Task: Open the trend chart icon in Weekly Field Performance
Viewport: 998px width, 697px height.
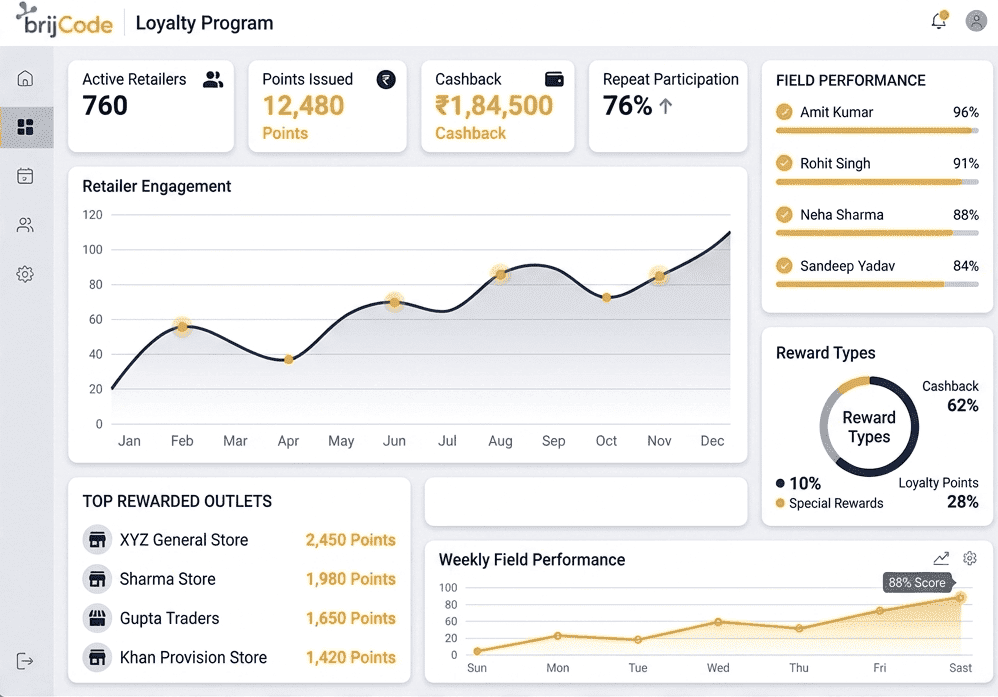Action: (x=941, y=558)
